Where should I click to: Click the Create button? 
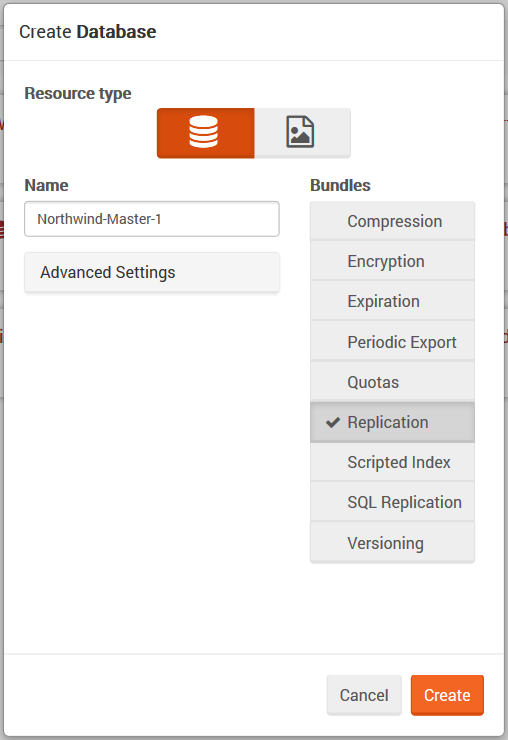pos(447,695)
